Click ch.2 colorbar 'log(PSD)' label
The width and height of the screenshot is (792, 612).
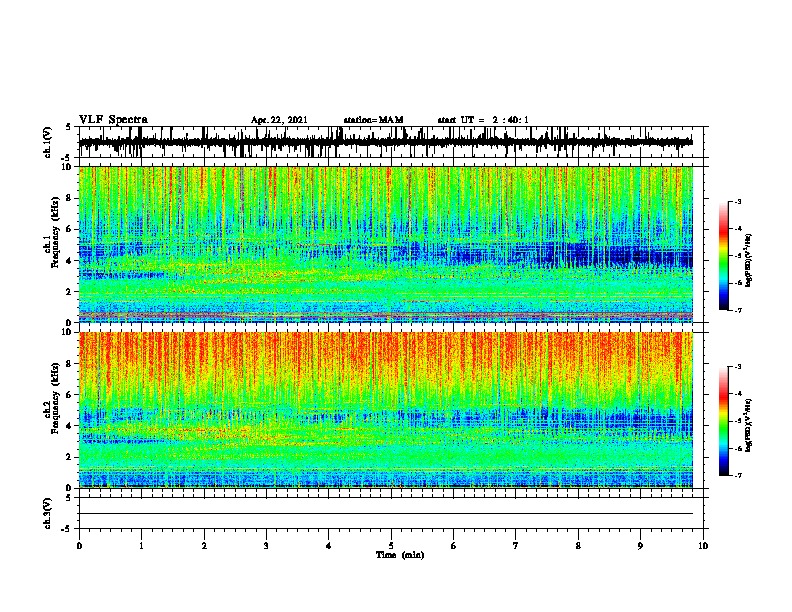749,425
